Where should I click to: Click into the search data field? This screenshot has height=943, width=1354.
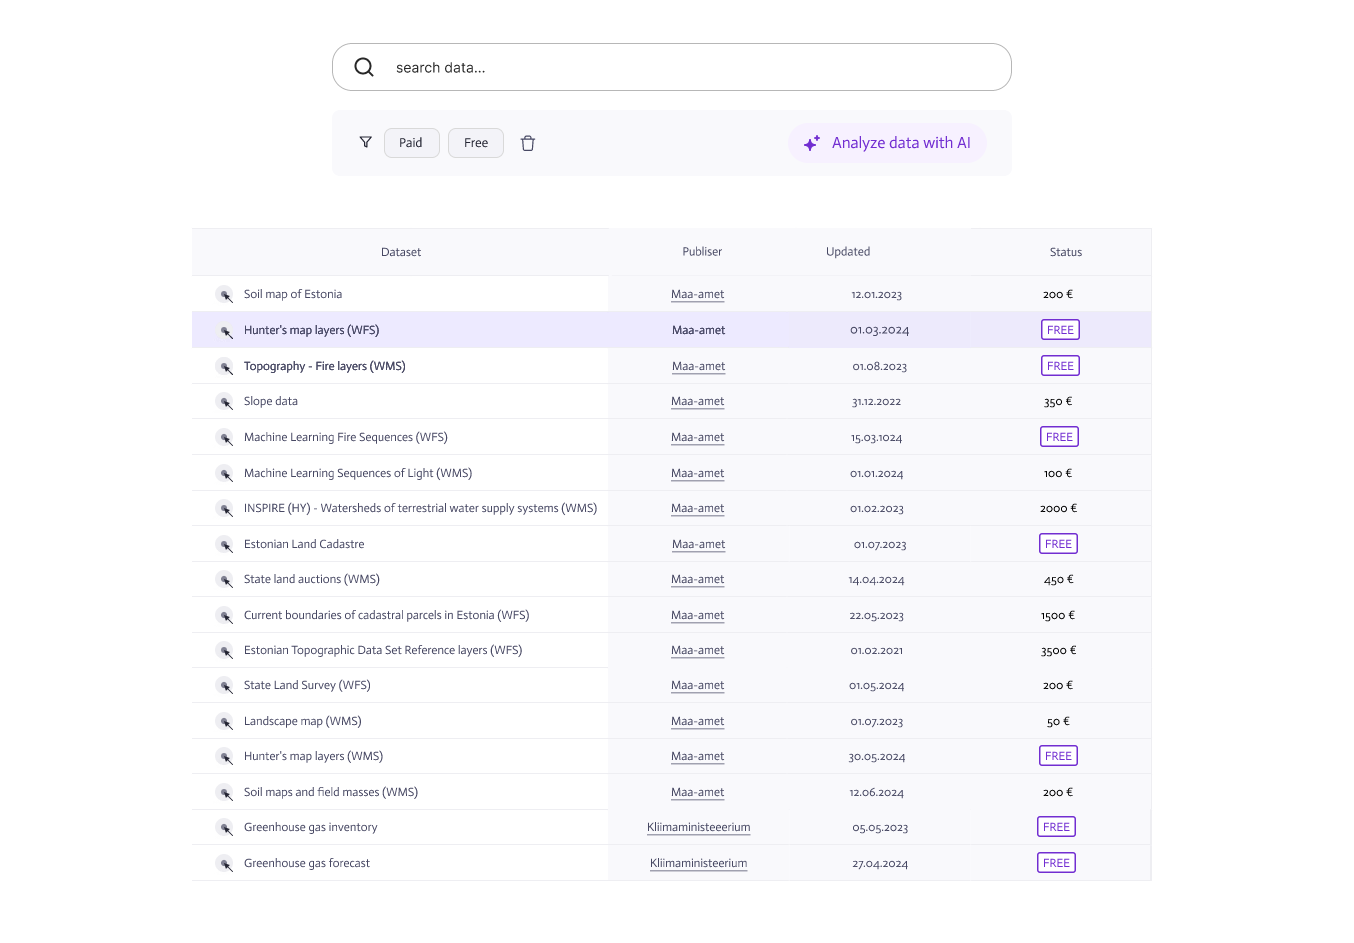[x=672, y=67]
